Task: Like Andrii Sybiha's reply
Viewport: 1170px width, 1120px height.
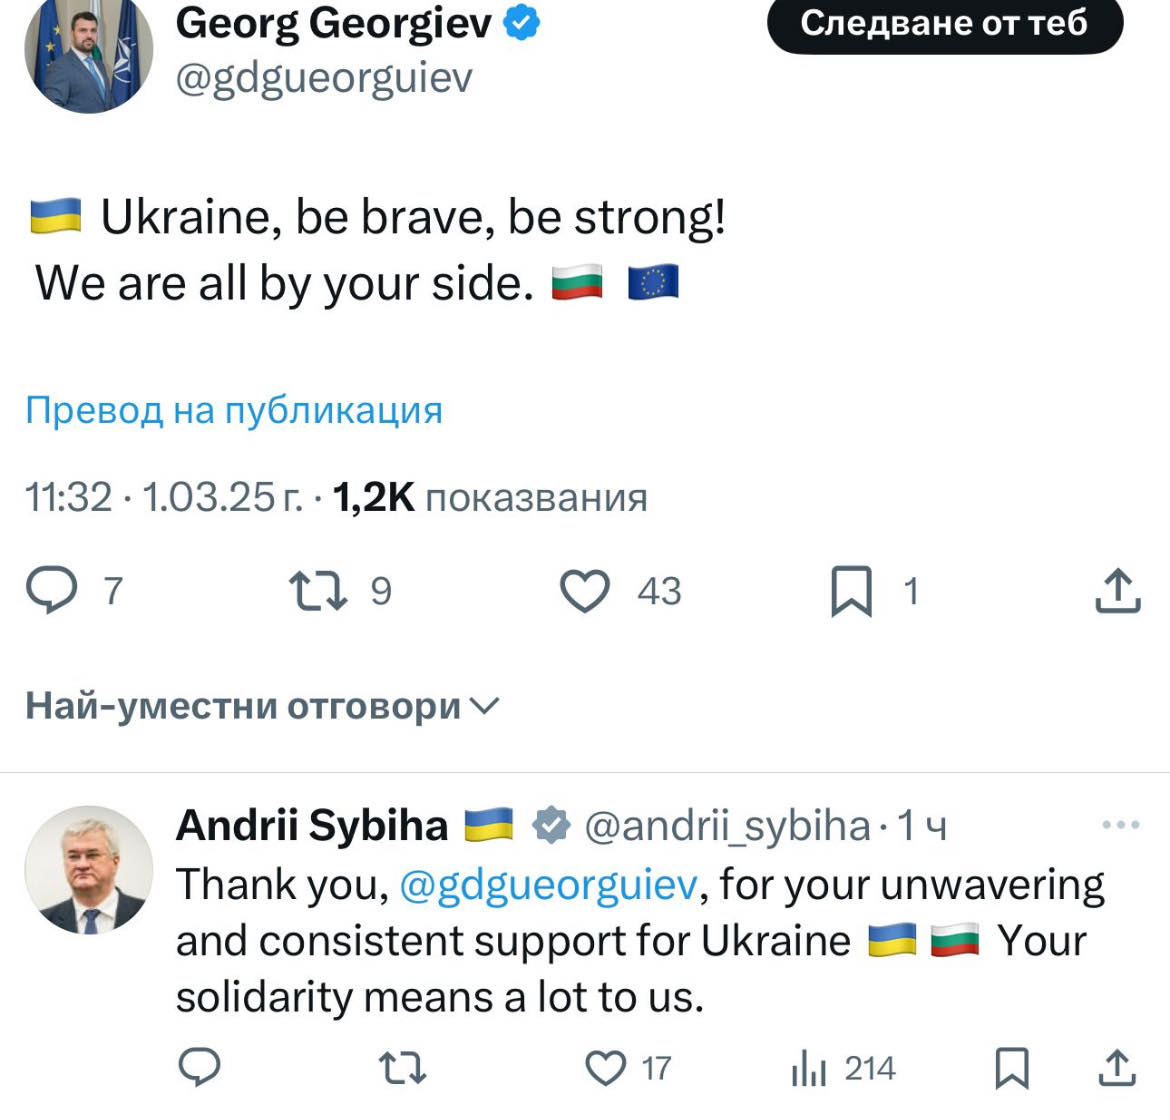Action: pyautogui.click(x=605, y=1068)
